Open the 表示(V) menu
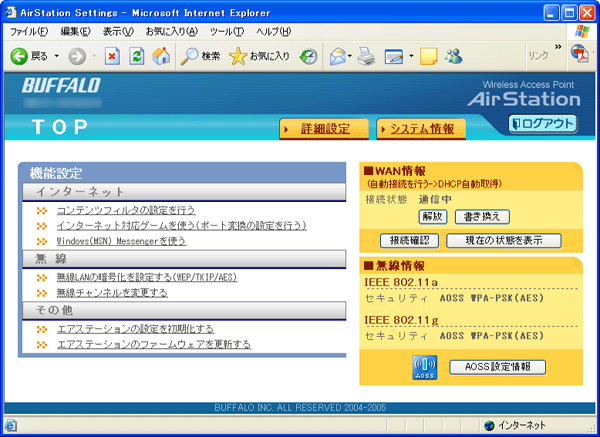The image size is (600, 437). 118,32
